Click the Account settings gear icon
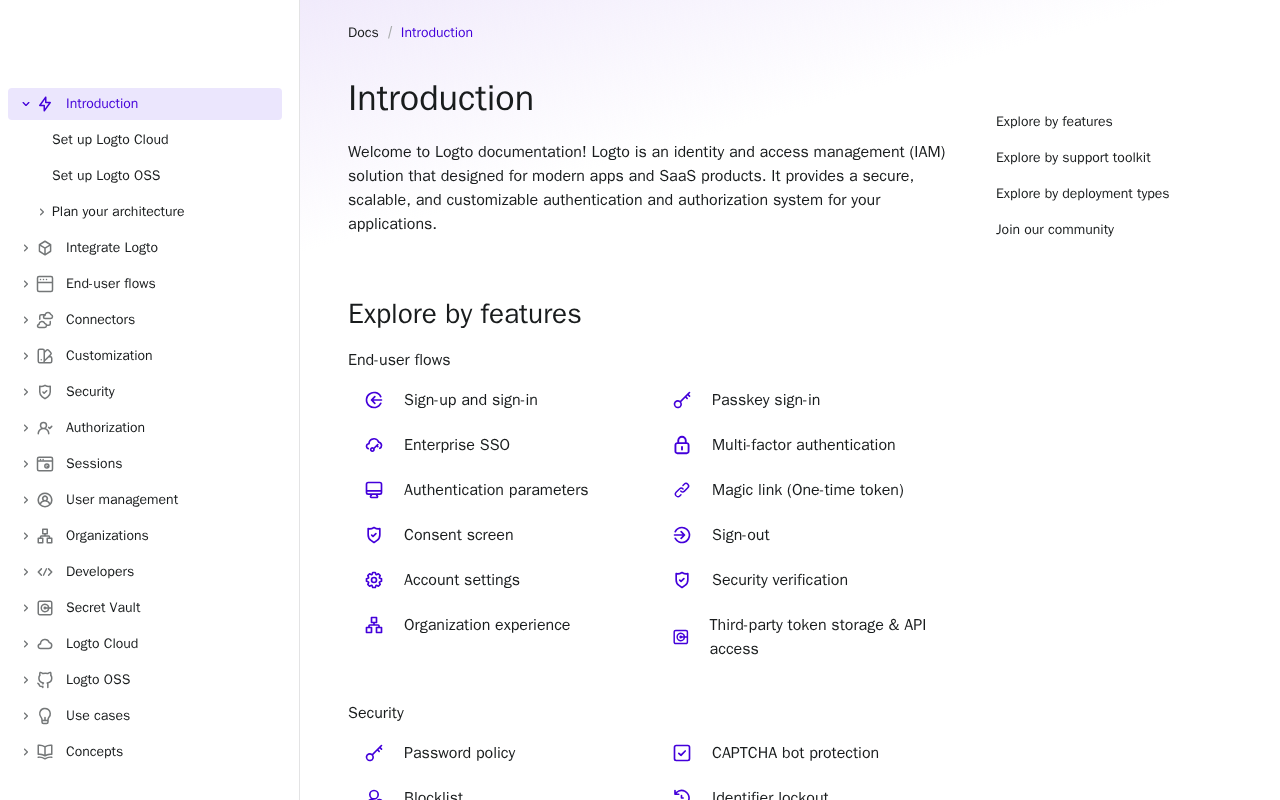This screenshot has height=800, width=1280. coord(374,580)
